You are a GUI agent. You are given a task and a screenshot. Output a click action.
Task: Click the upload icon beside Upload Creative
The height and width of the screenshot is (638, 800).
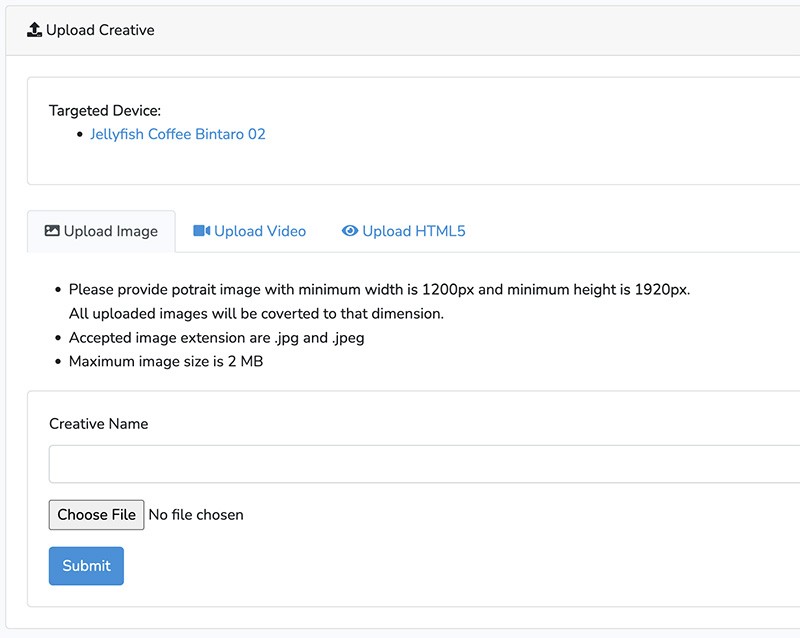click(34, 30)
